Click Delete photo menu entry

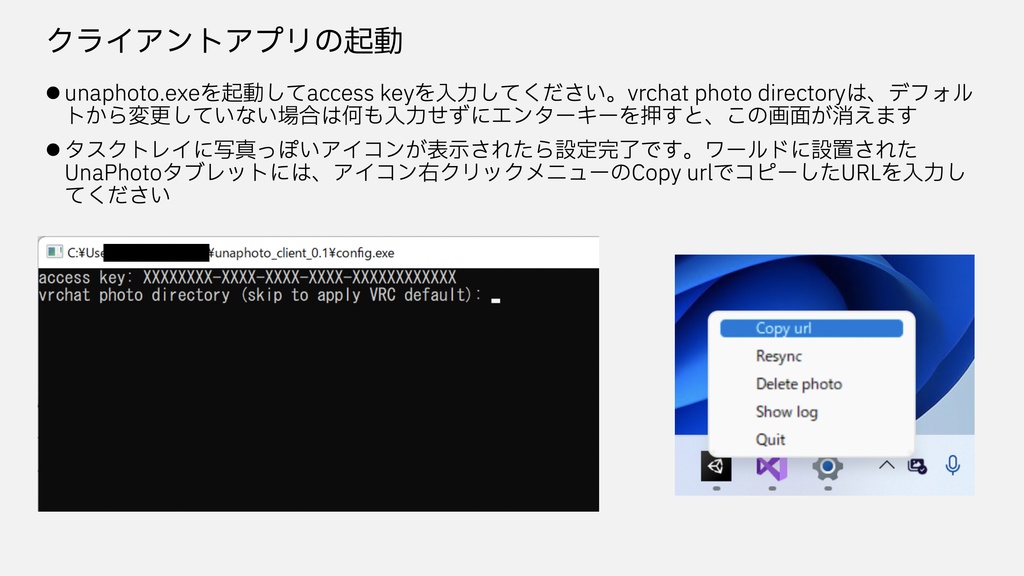pyautogui.click(x=799, y=384)
